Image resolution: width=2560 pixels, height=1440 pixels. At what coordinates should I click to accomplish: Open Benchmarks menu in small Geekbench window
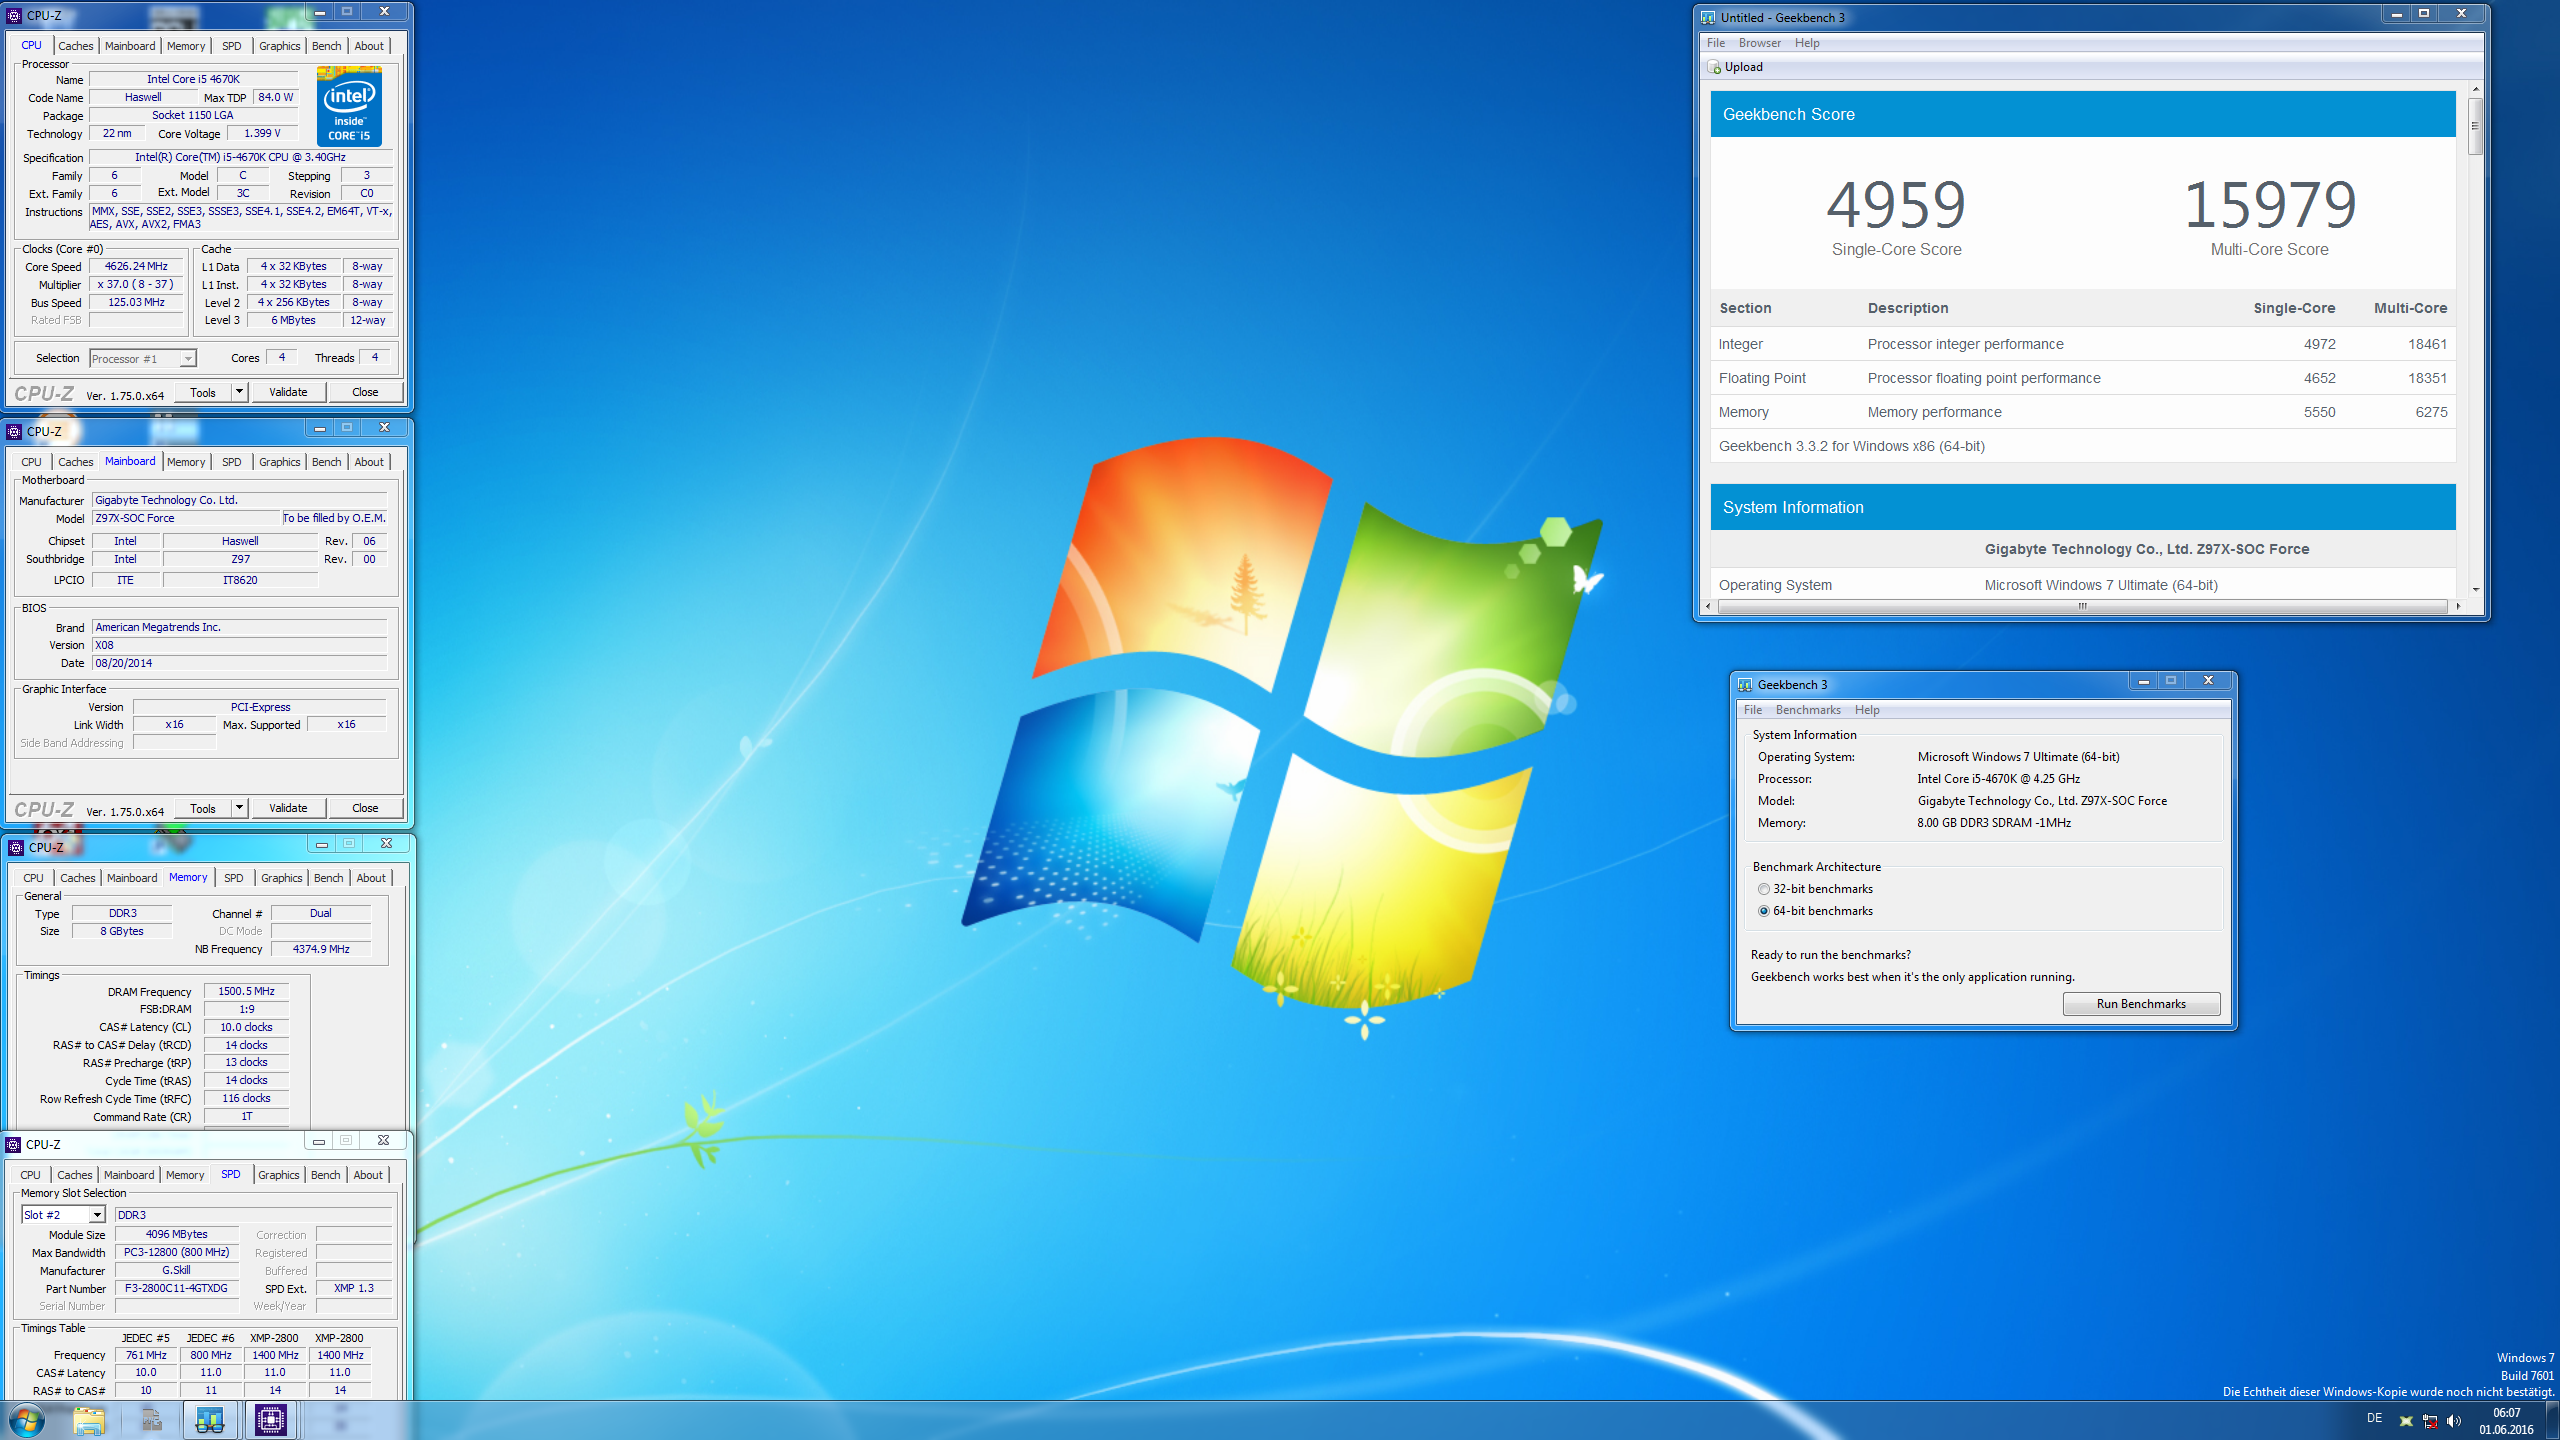coord(1808,710)
